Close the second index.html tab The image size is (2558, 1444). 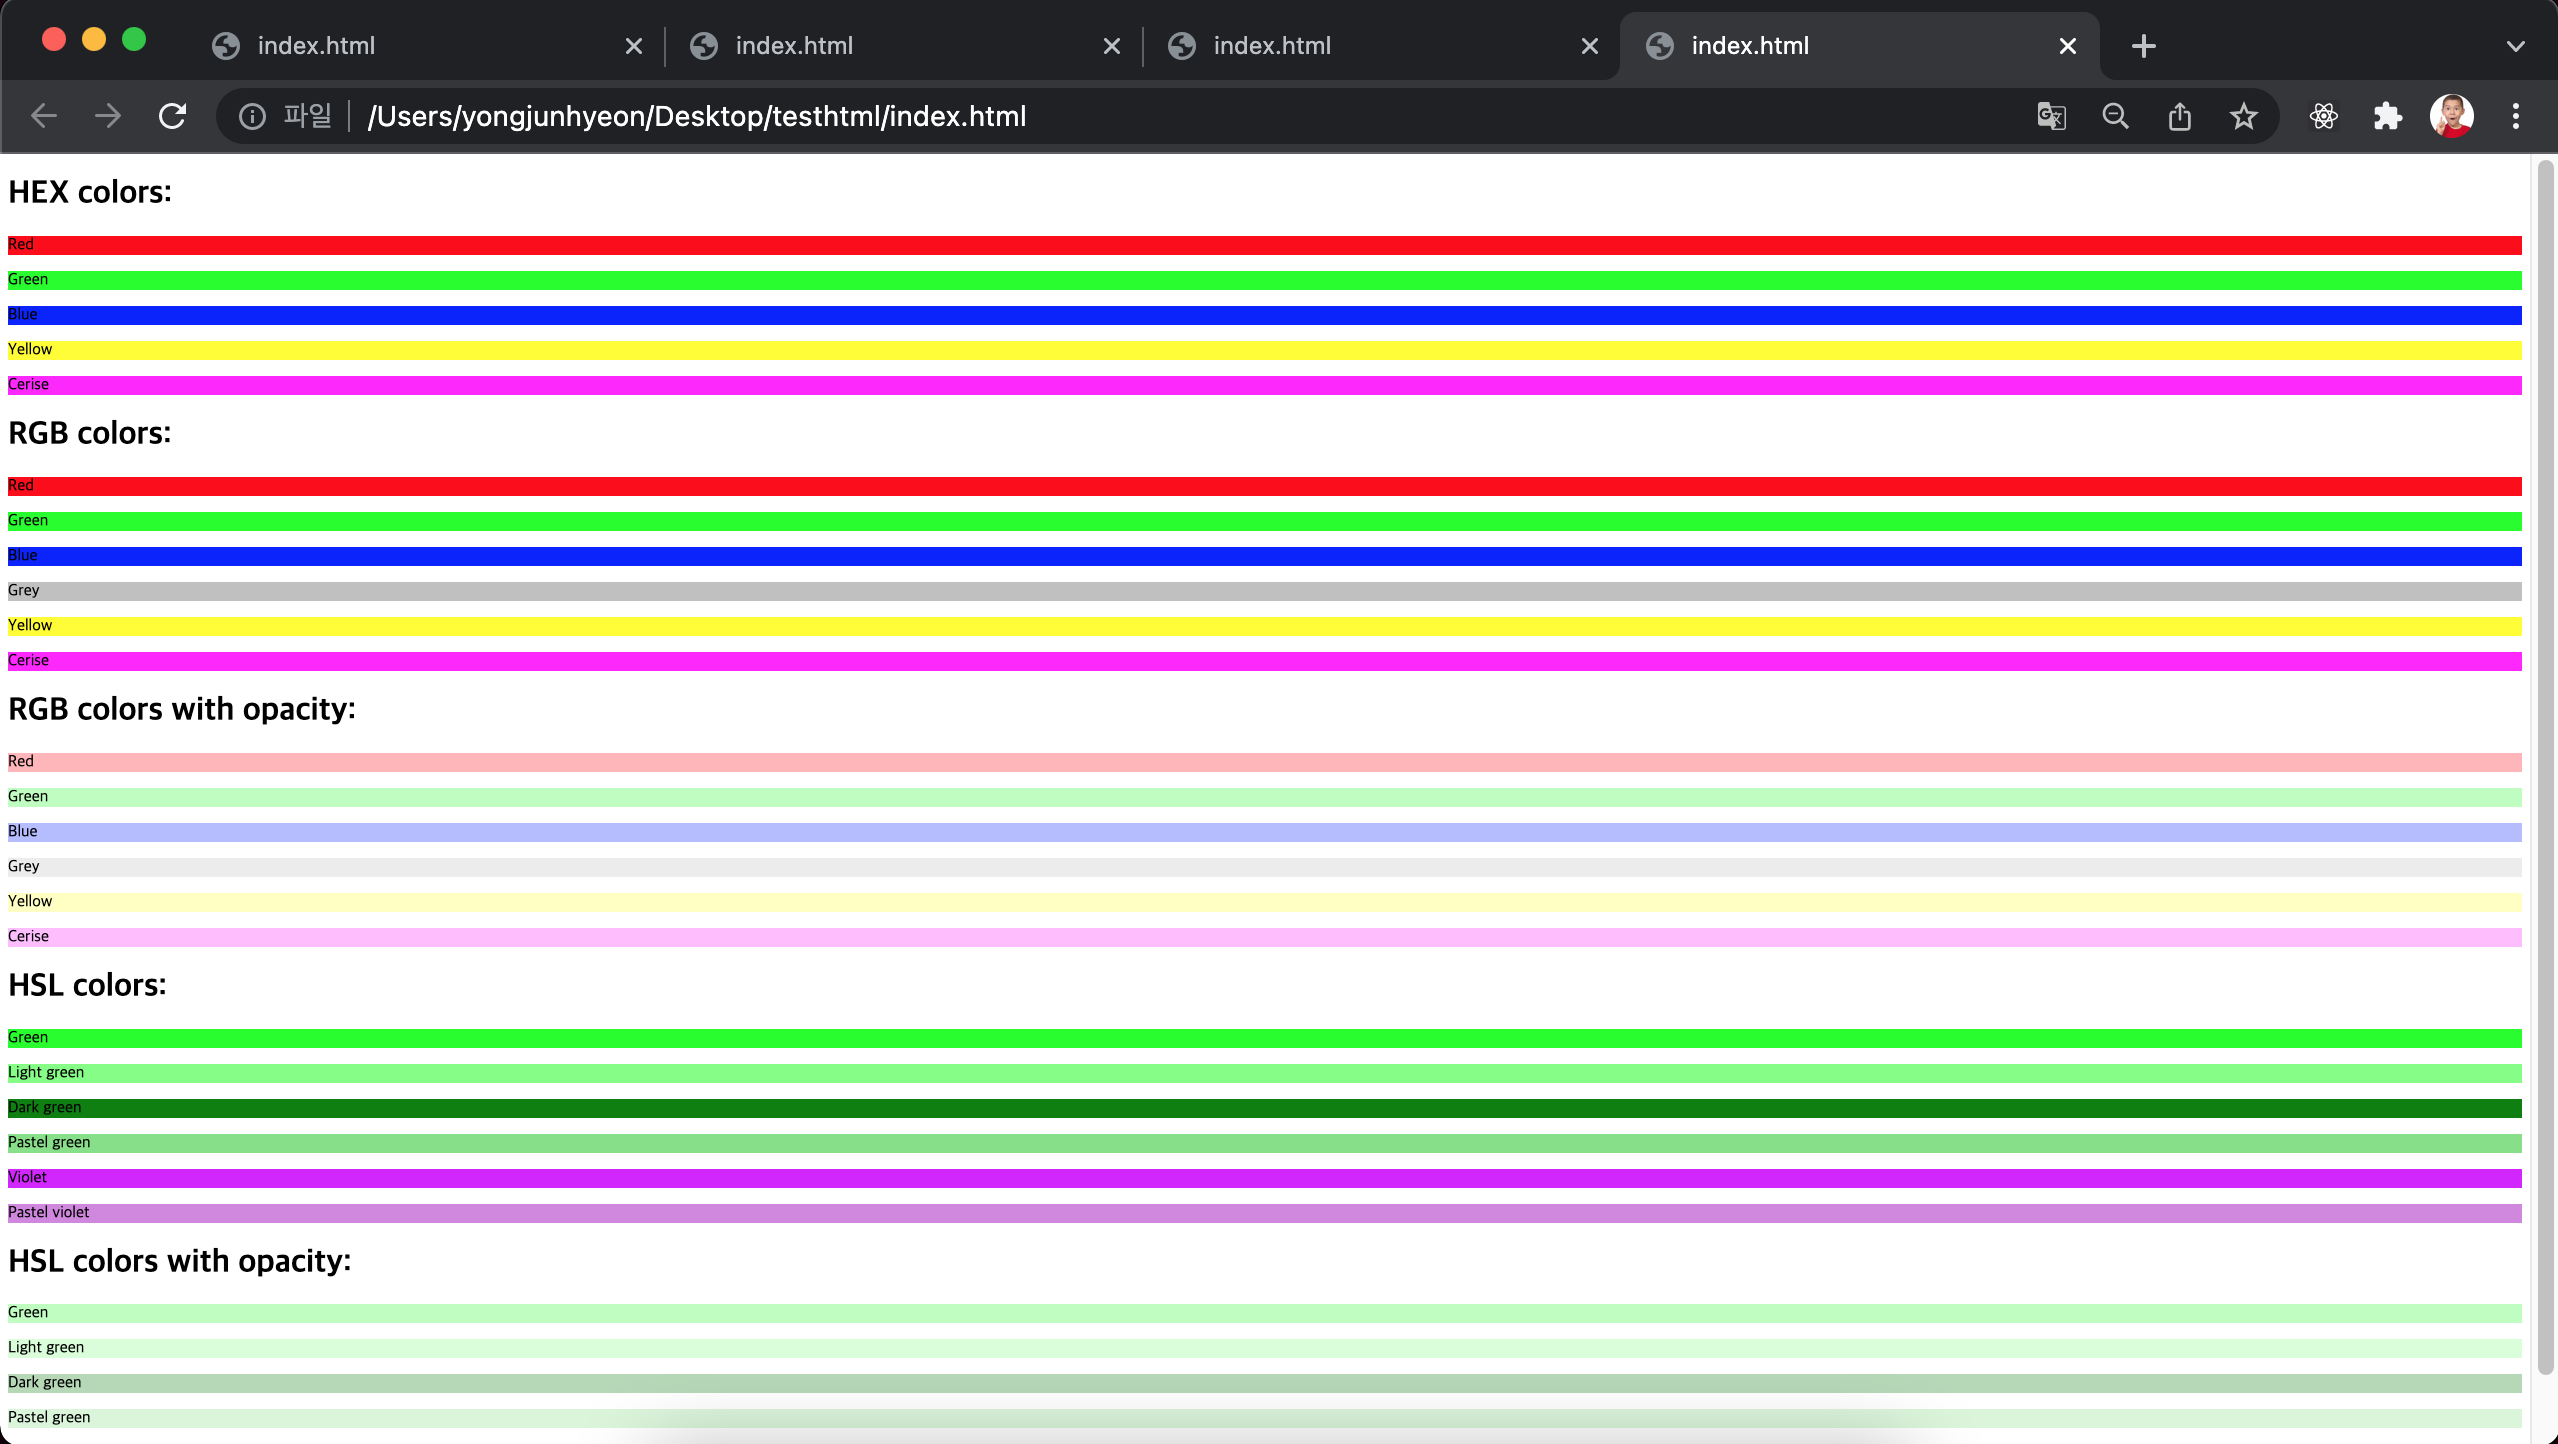coord(1112,46)
